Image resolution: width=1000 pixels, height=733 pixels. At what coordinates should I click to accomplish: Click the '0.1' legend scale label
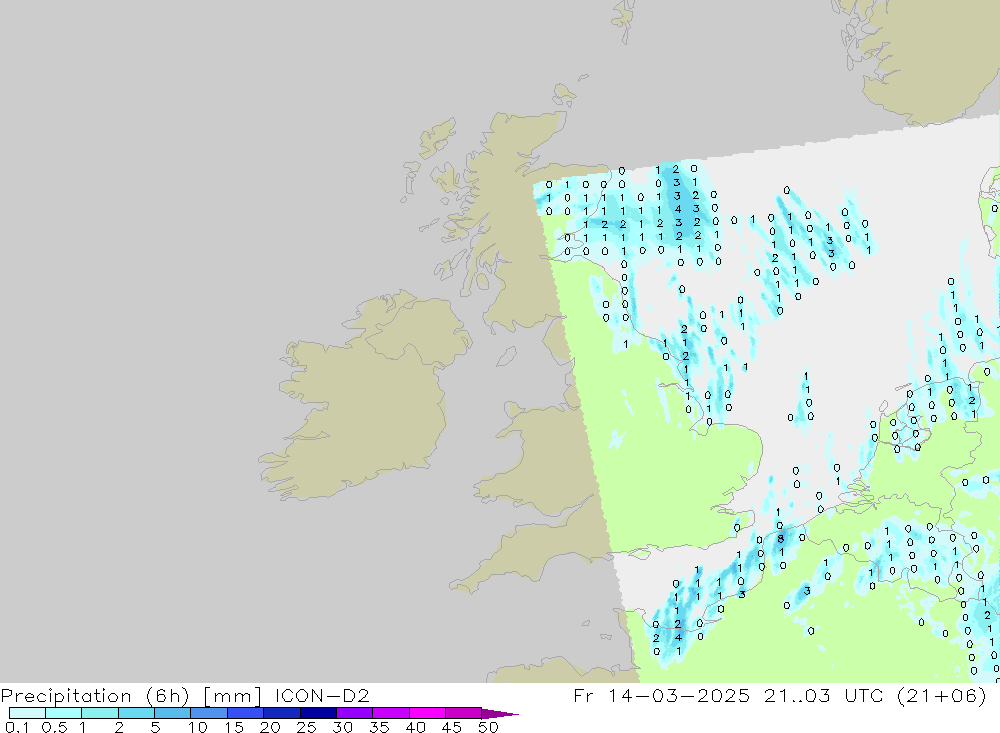(17, 727)
